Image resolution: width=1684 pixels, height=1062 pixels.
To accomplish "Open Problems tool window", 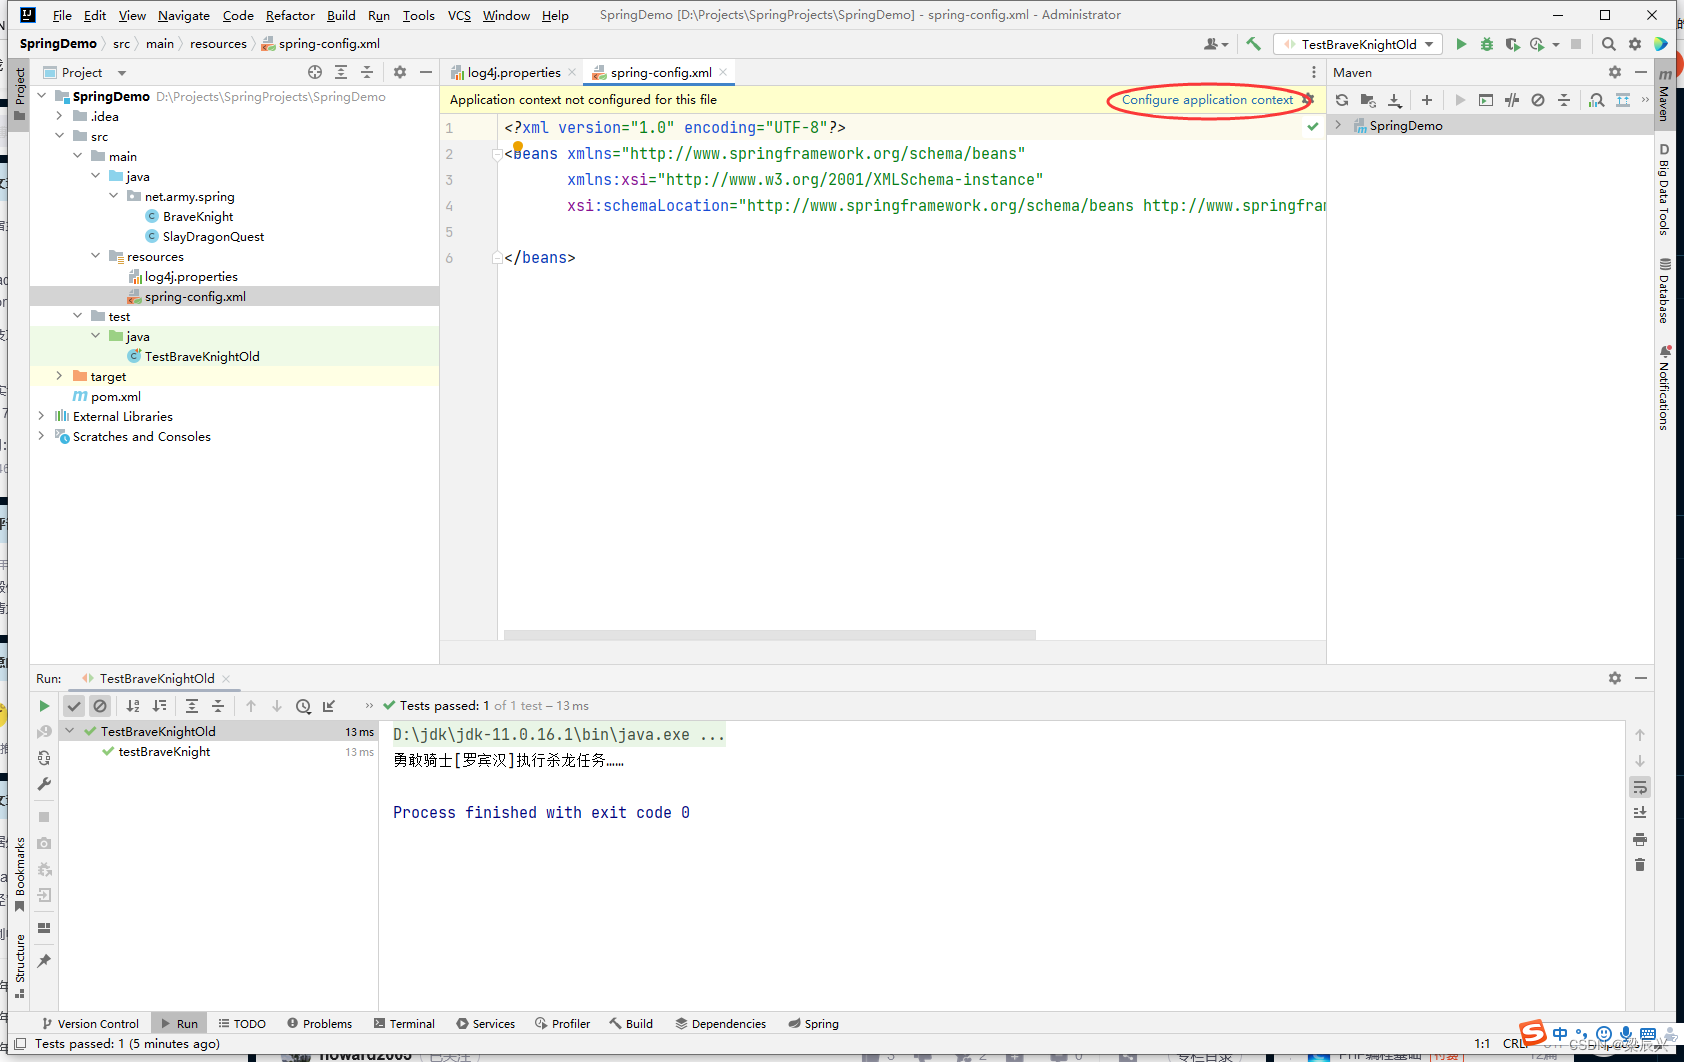I will point(319,1023).
